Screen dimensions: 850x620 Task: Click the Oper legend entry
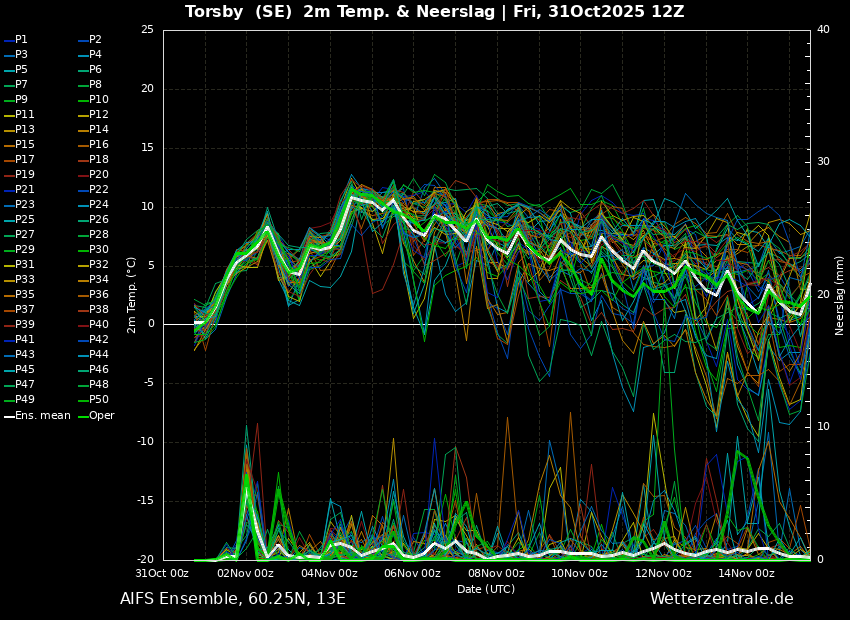pos(96,416)
